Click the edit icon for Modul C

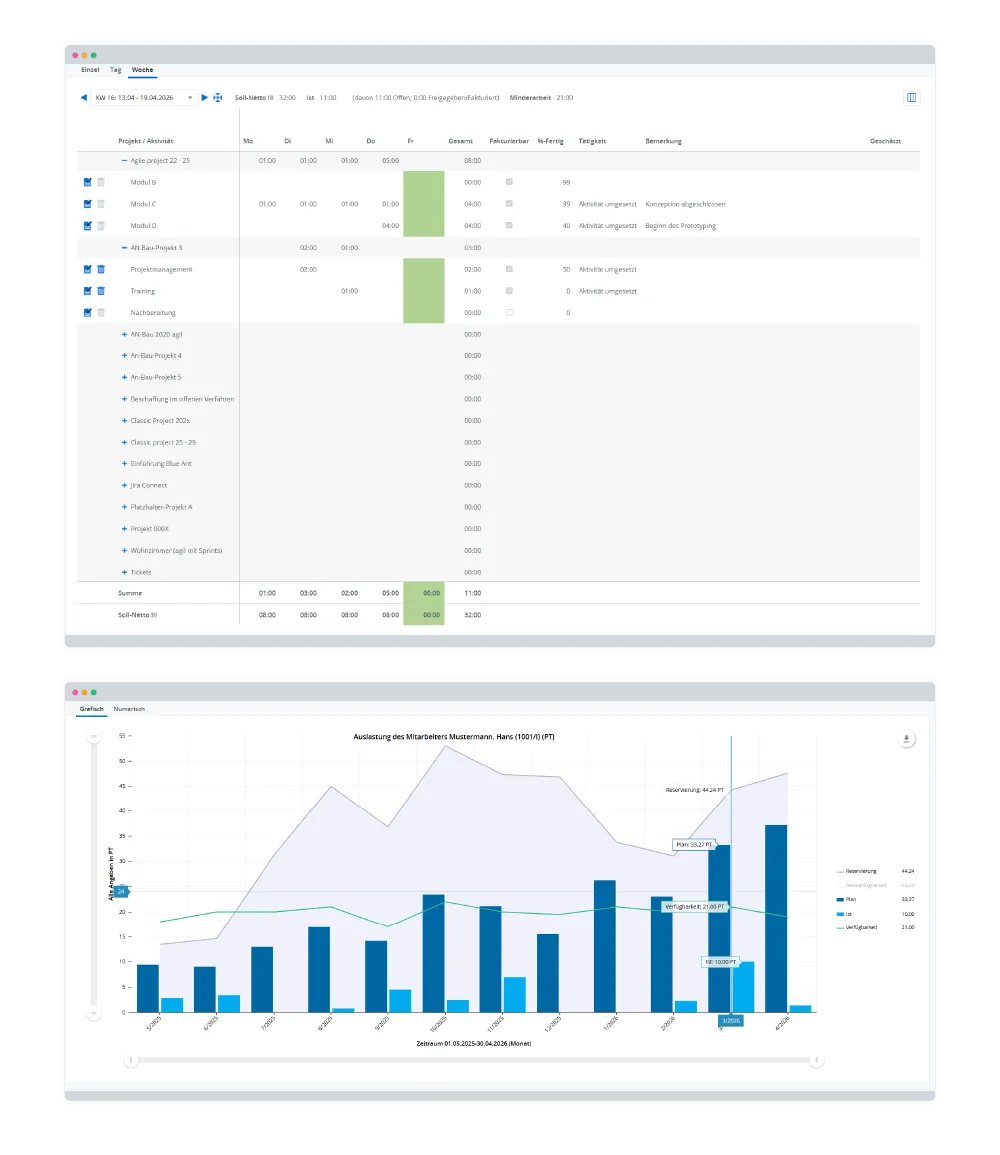coord(88,204)
